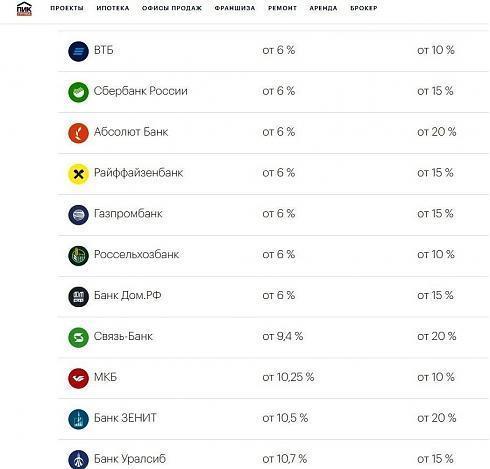Select the Сбербанк России row name
This screenshot has width=490, height=469.
click(140, 91)
